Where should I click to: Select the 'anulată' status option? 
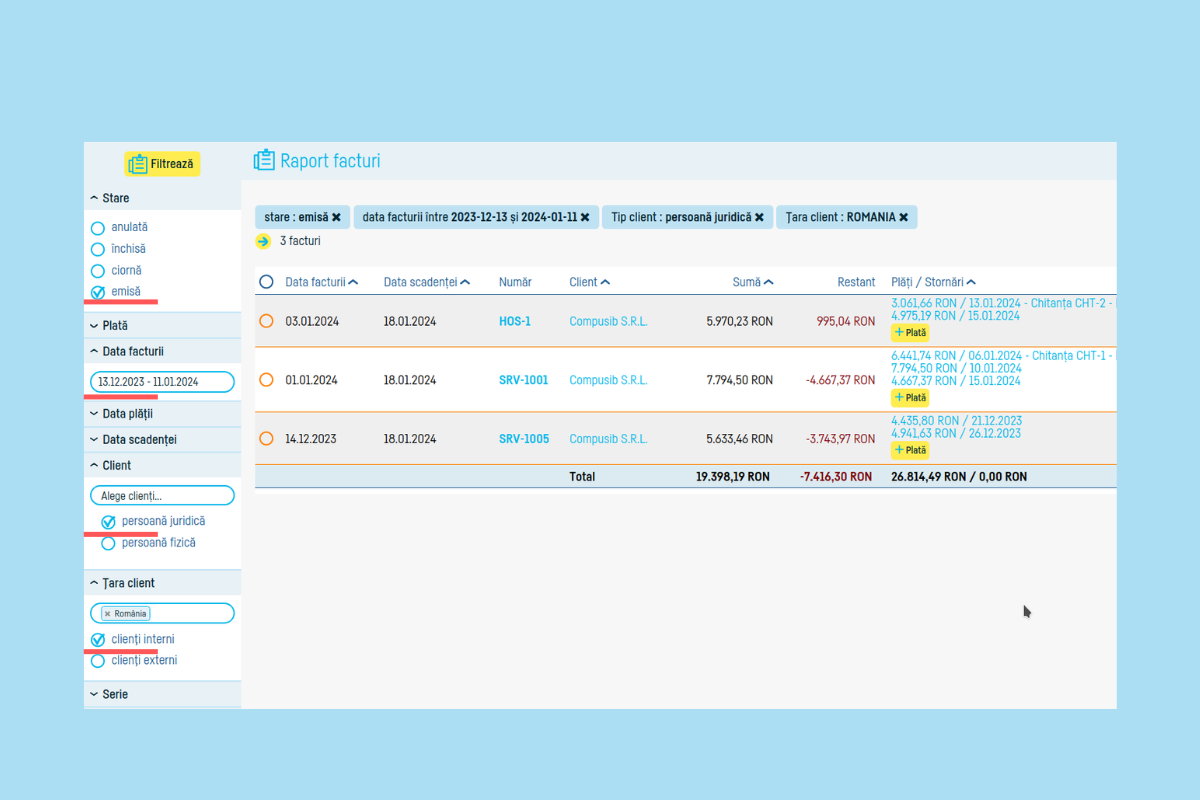pos(98,228)
